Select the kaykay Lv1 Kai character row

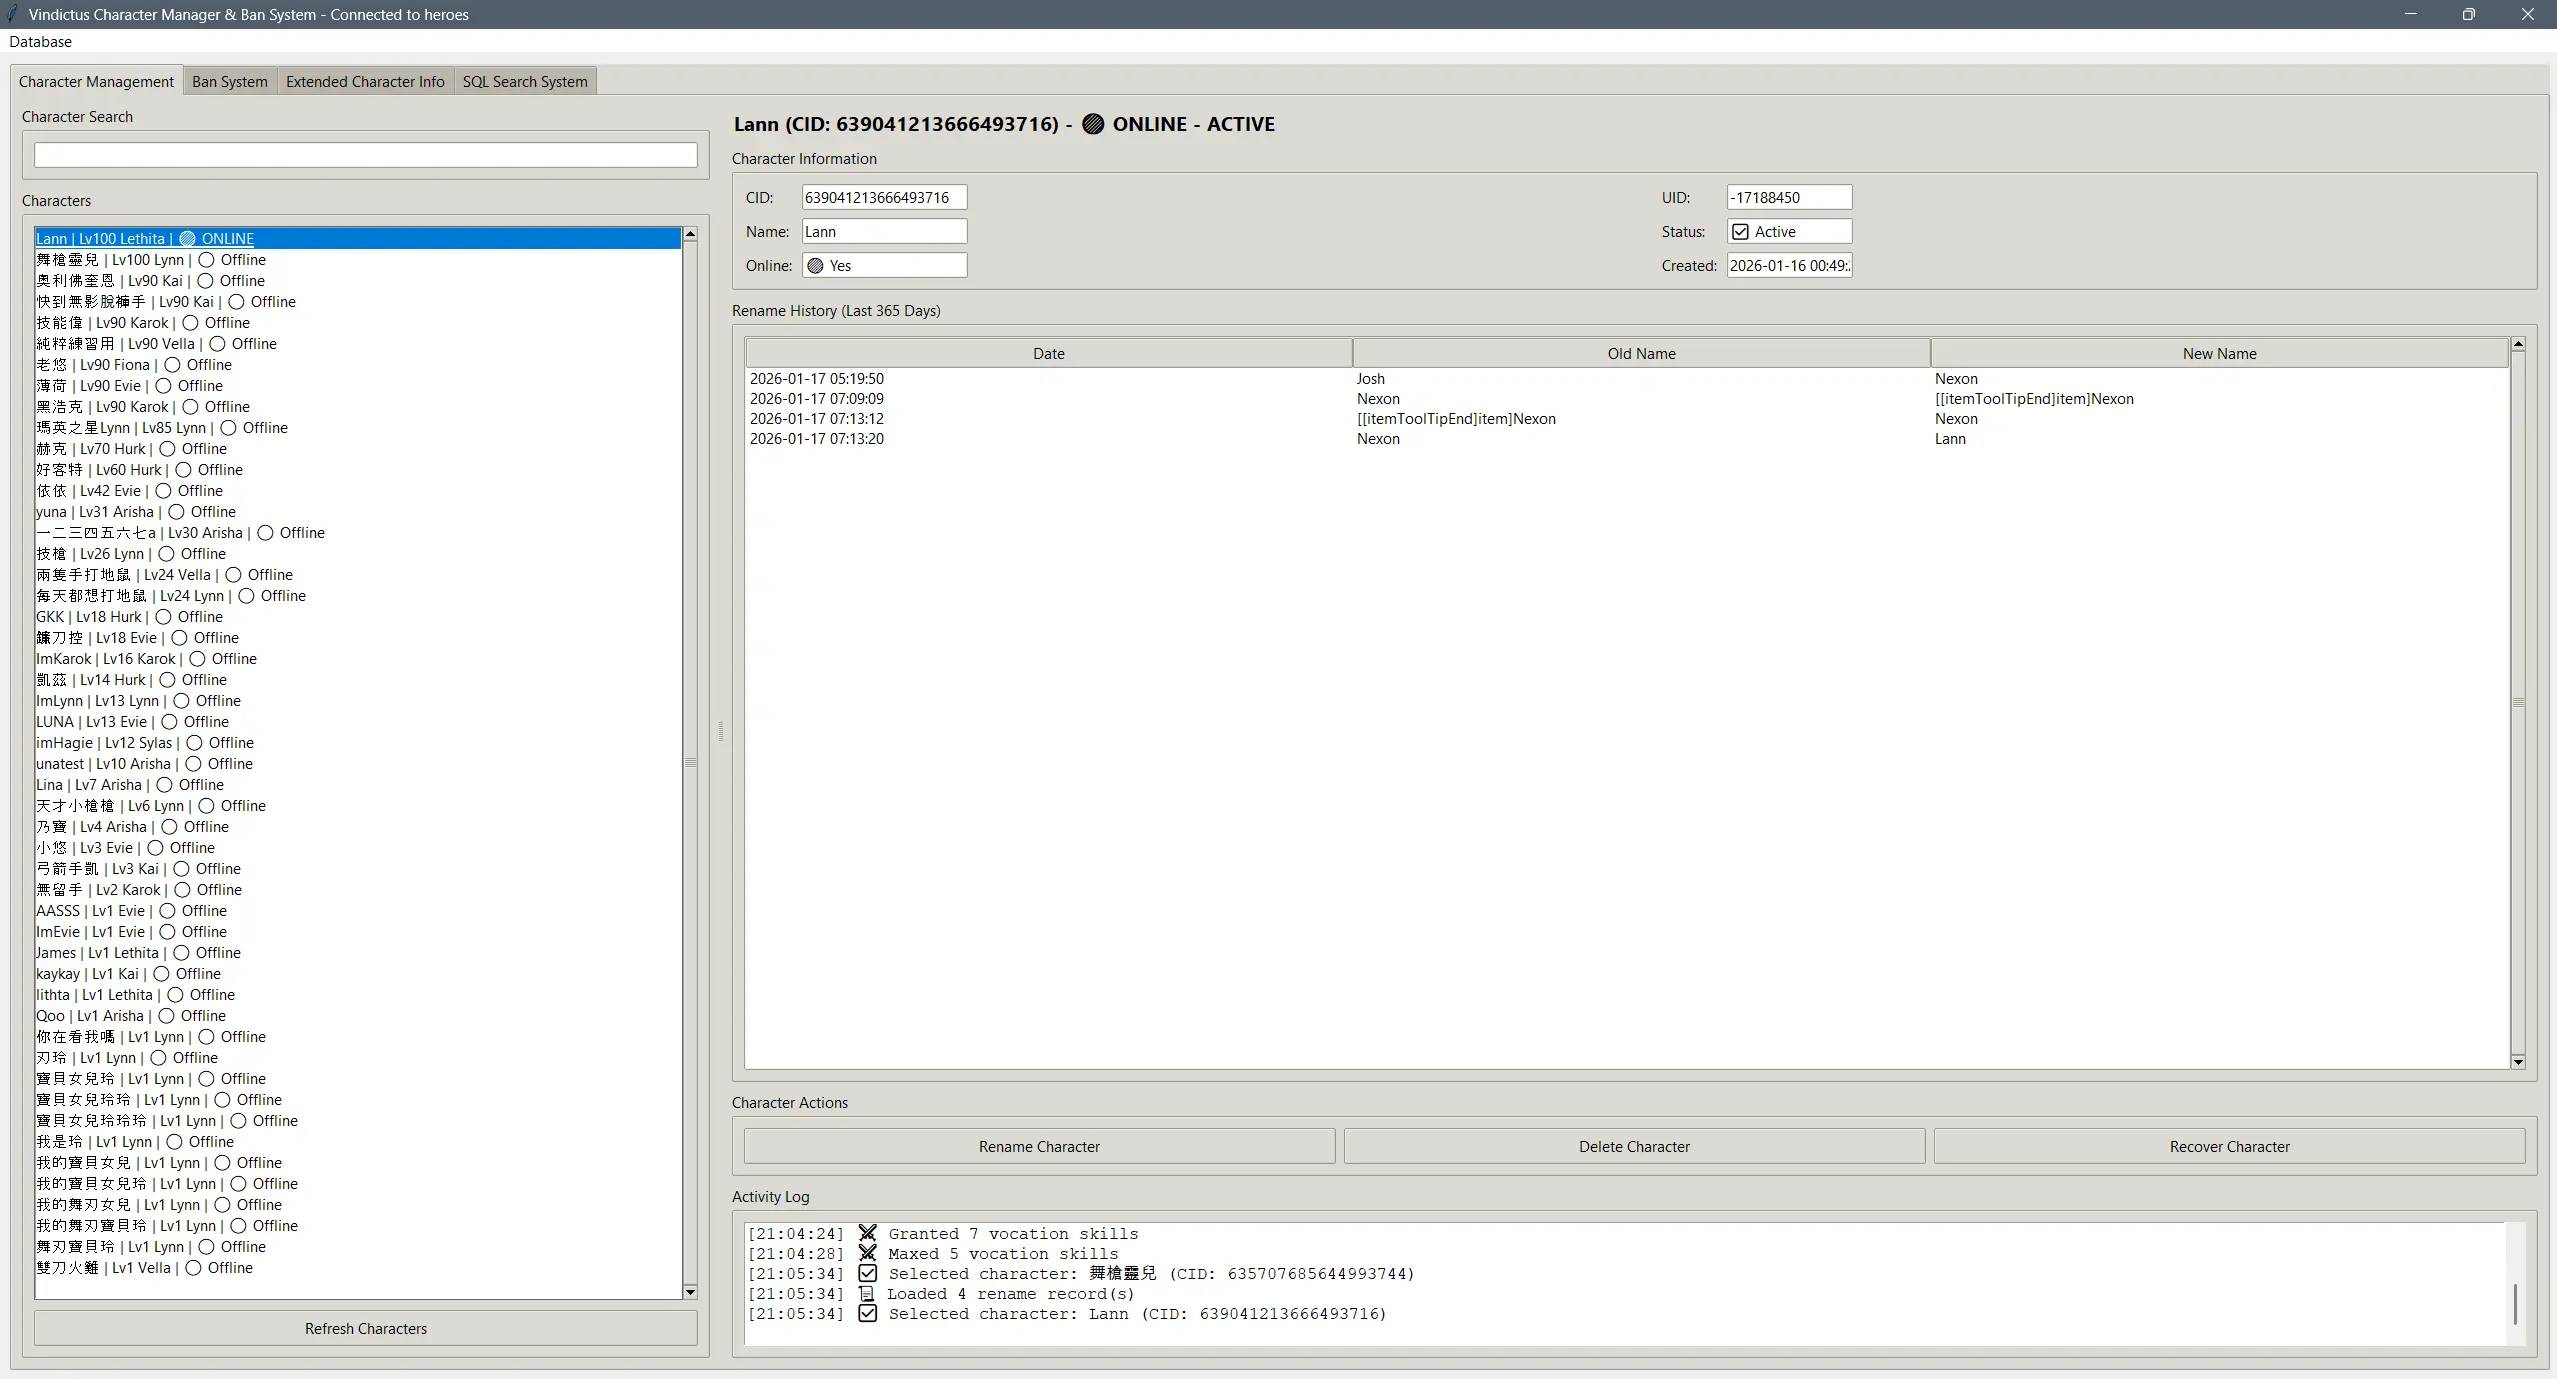pos(358,974)
